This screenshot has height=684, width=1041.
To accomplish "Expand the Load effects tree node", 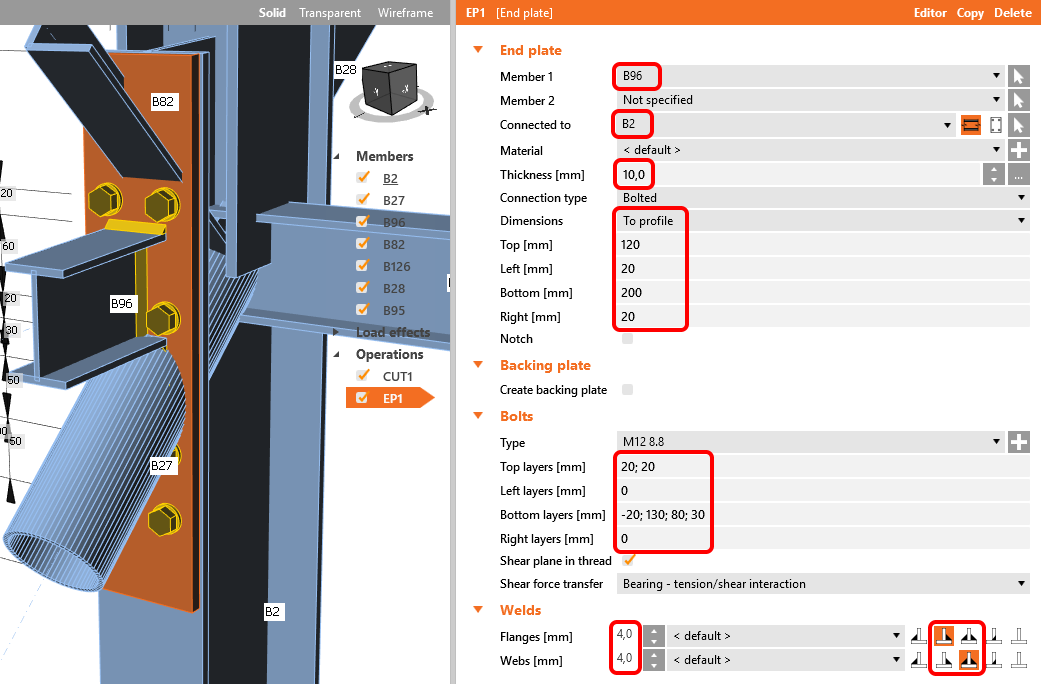I will [x=336, y=332].
